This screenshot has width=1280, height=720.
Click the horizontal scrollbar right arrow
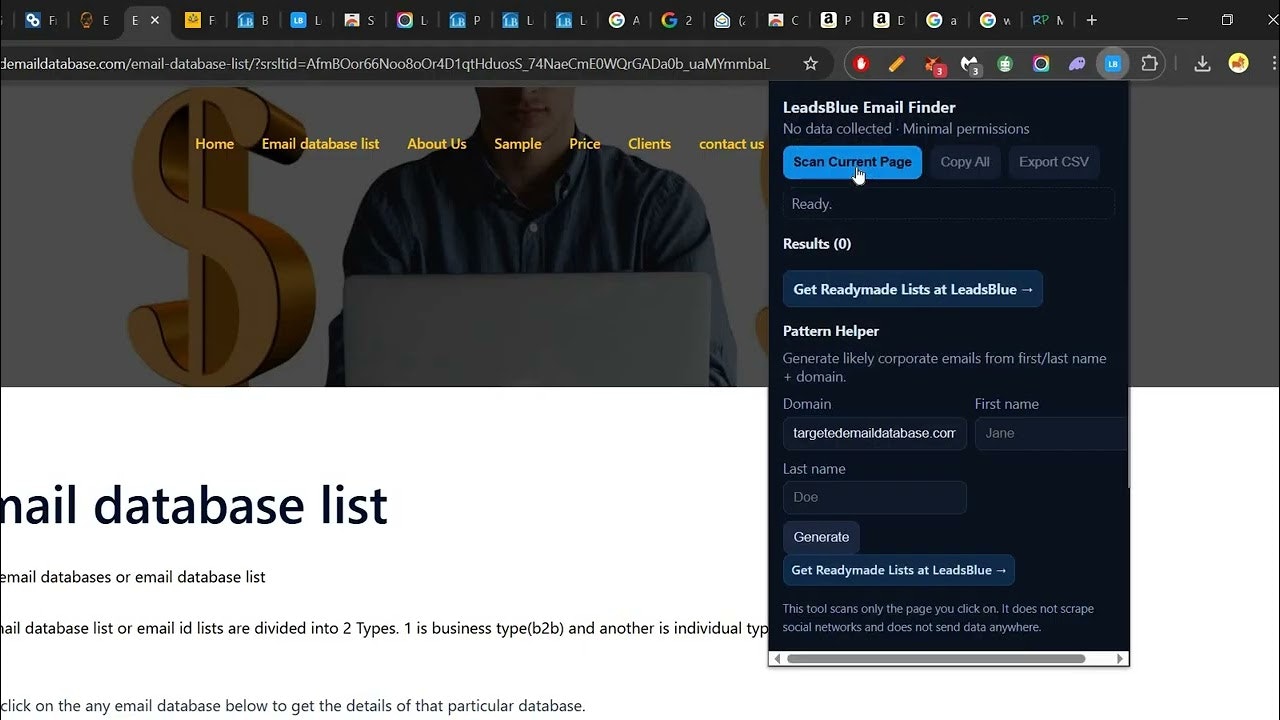pyautogui.click(x=1120, y=658)
